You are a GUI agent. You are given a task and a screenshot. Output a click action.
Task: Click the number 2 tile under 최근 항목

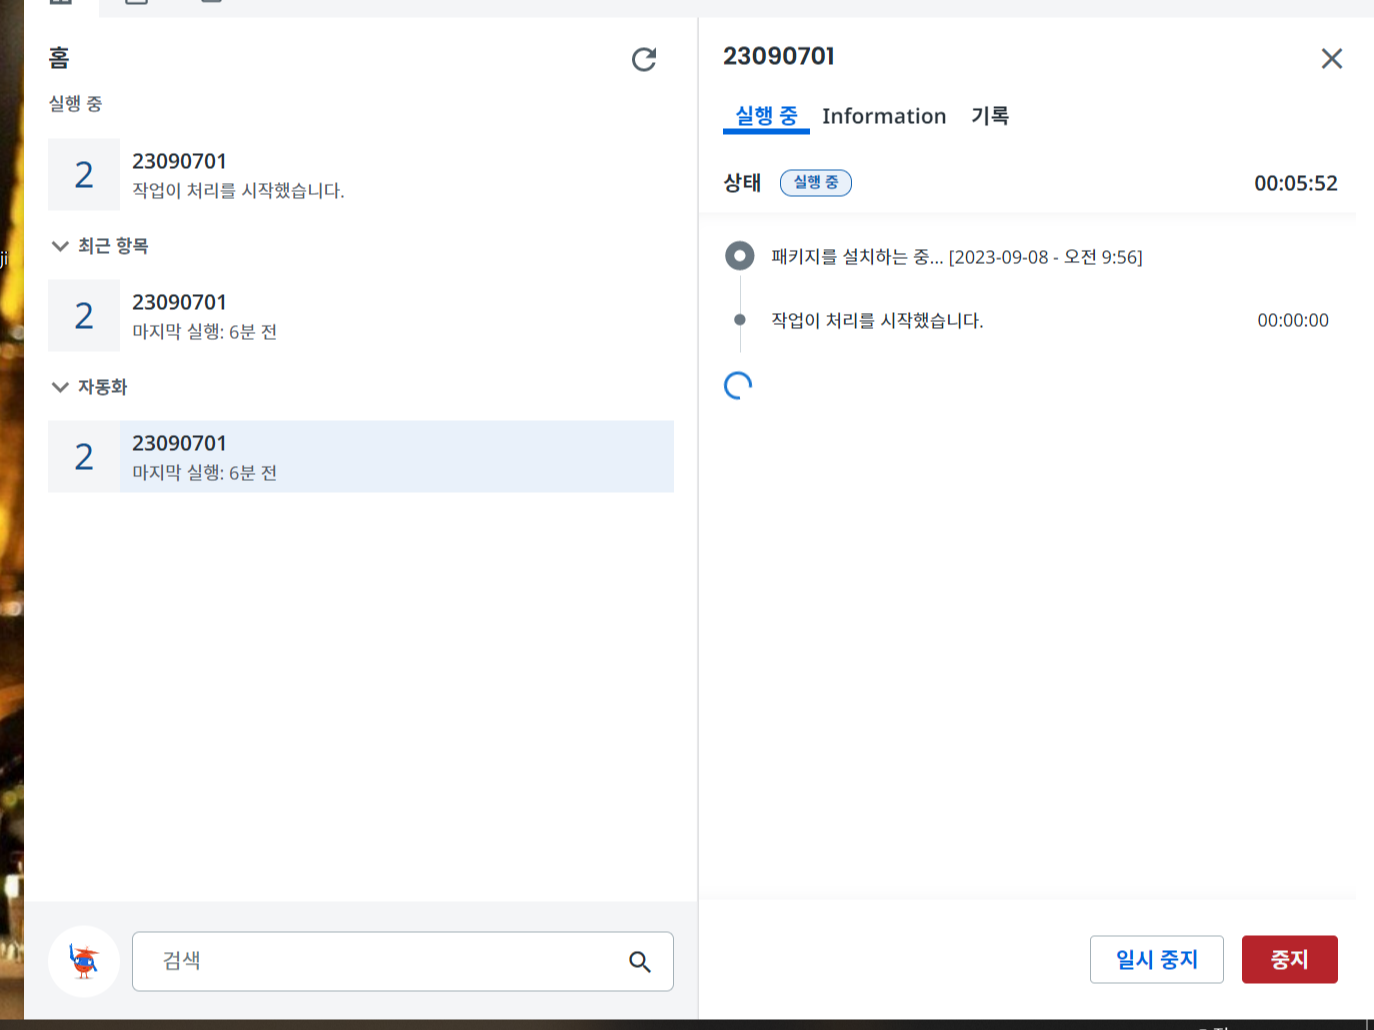(x=84, y=316)
